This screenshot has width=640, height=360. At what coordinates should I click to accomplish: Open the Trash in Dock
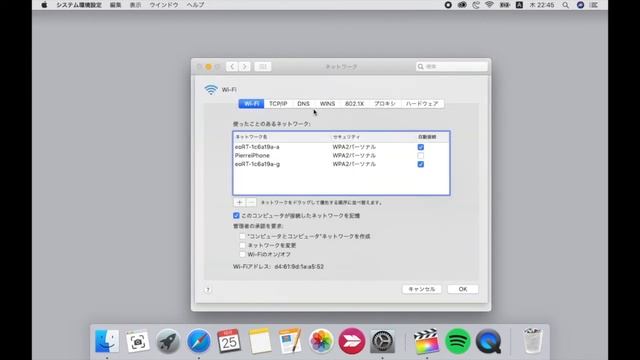click(x=533, y=341)
